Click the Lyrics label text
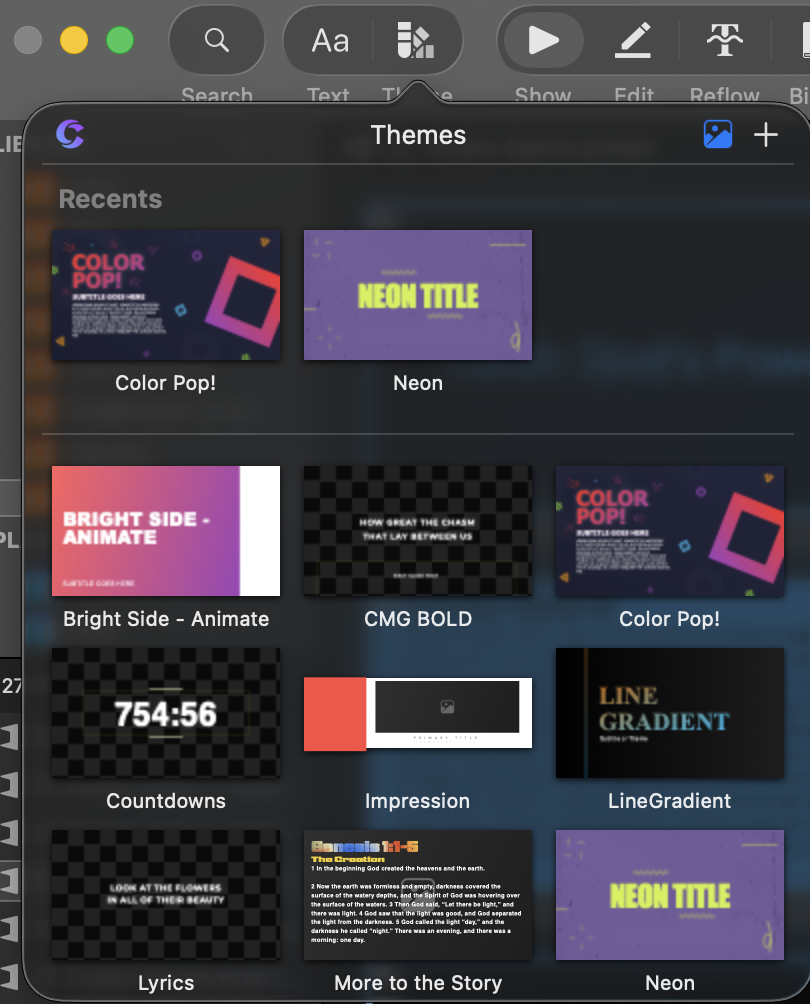This screenshot has width=810, height=1004. [x=166, y=983]
